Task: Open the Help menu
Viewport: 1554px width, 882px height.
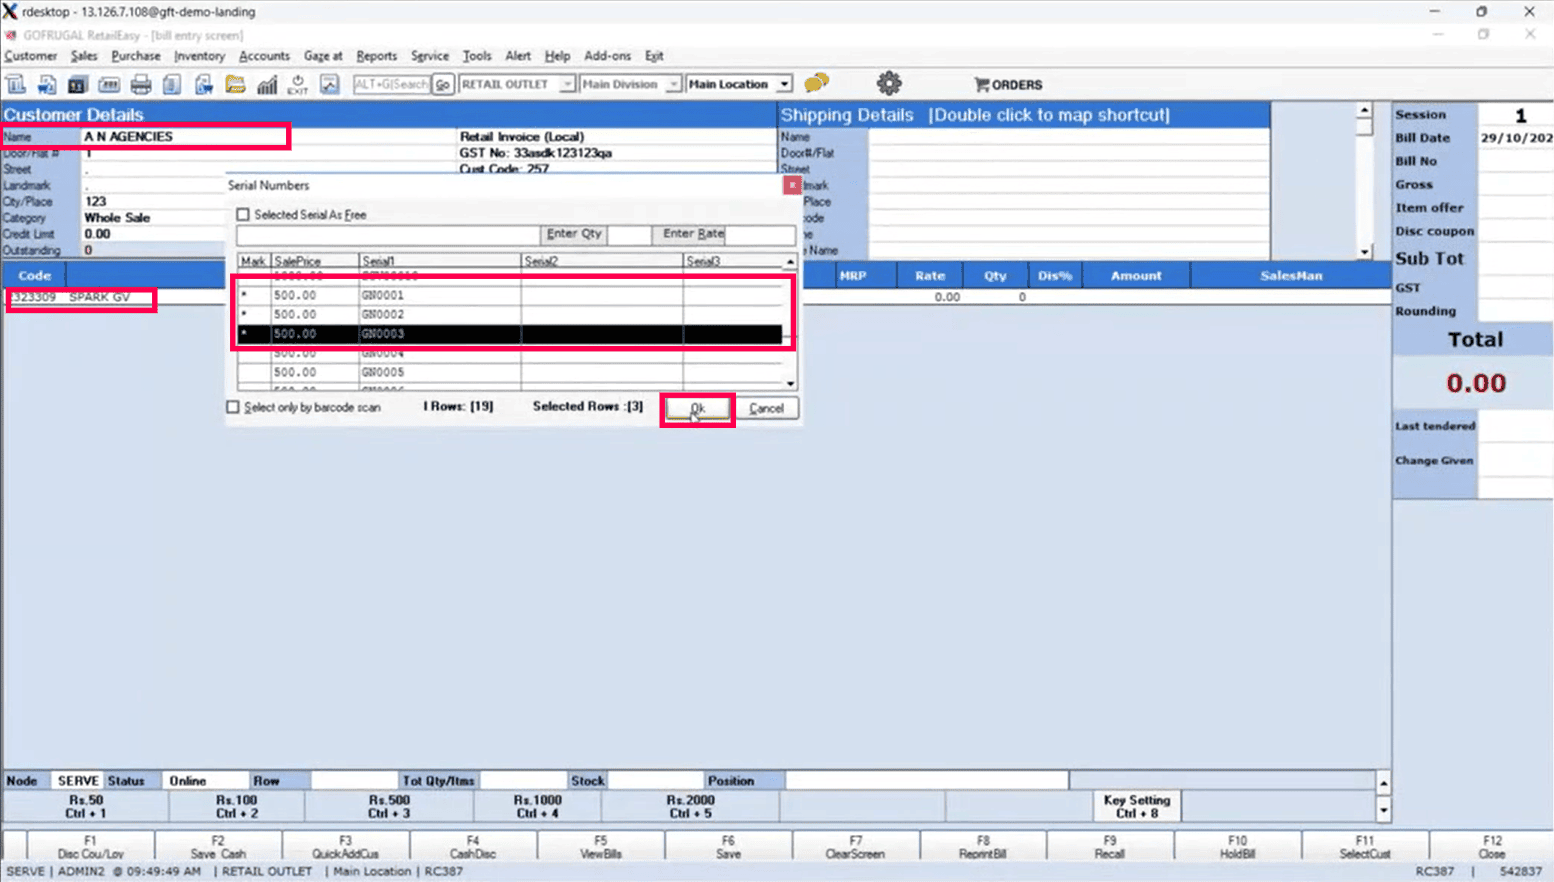Action: click(x=557, y=56)
